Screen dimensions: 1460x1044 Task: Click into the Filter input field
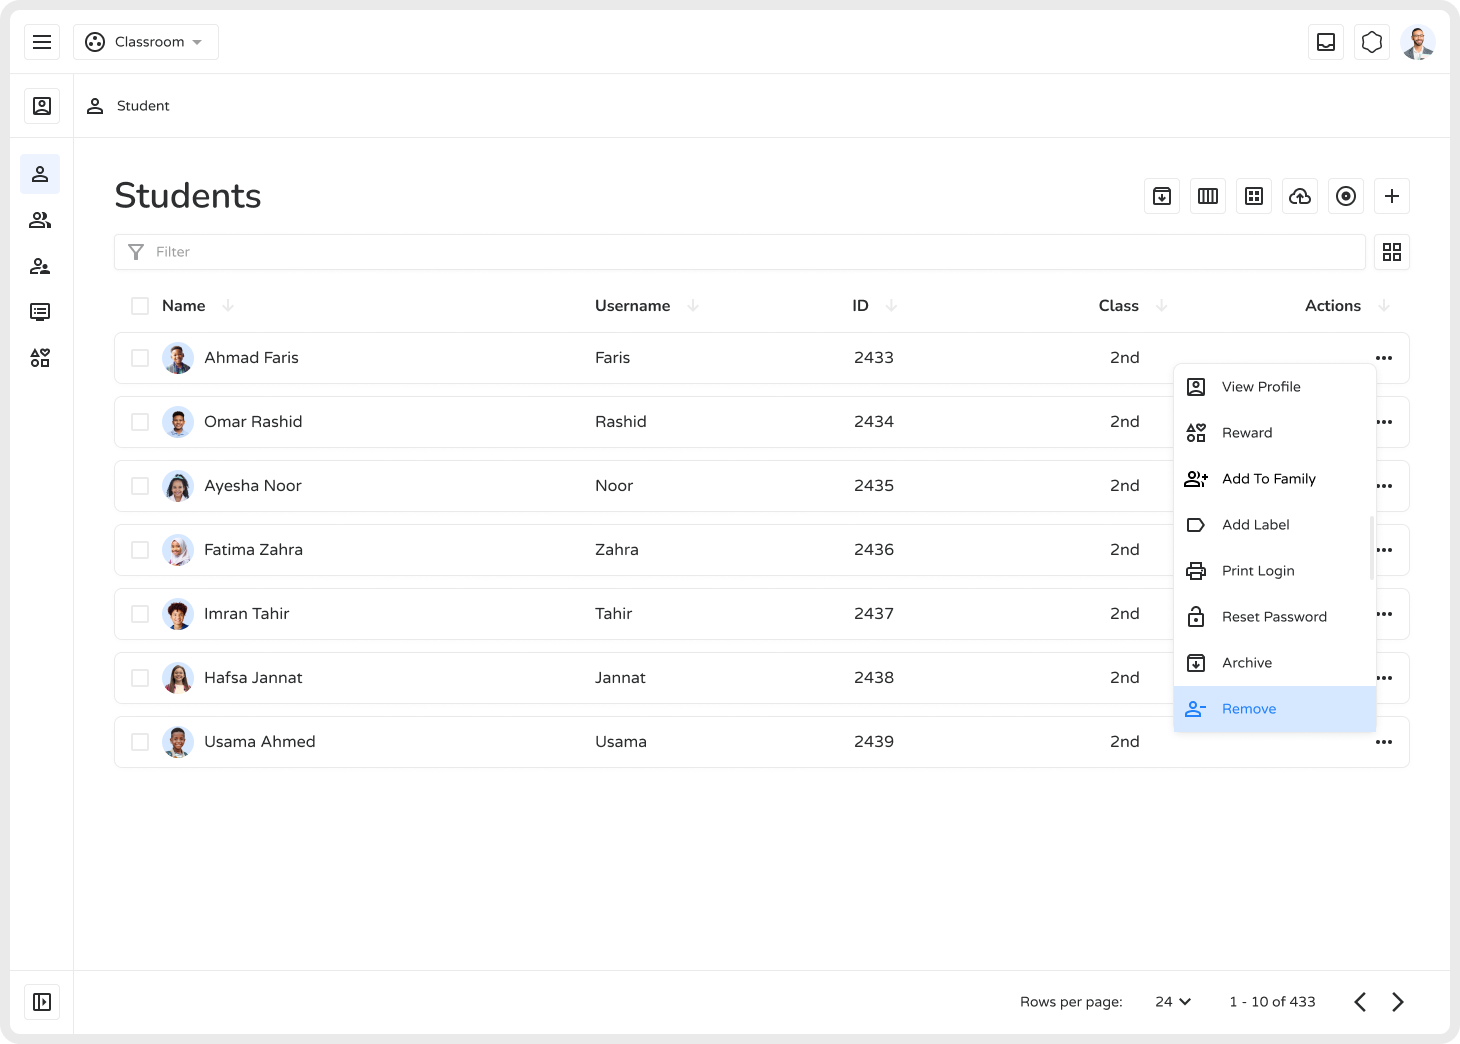[740, 252]
